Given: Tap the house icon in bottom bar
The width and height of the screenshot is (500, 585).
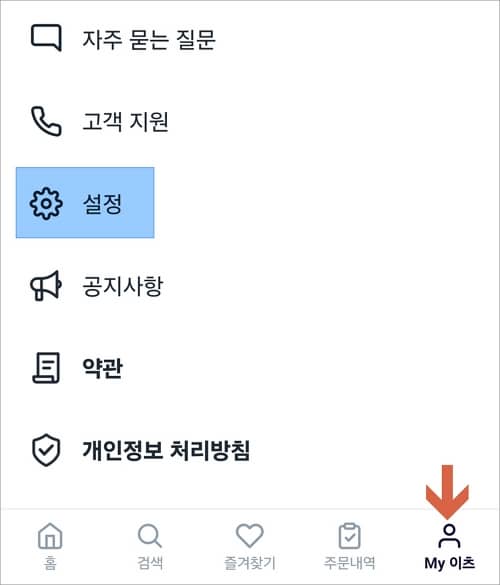Looking at the screenshot, I should point(50,536).
